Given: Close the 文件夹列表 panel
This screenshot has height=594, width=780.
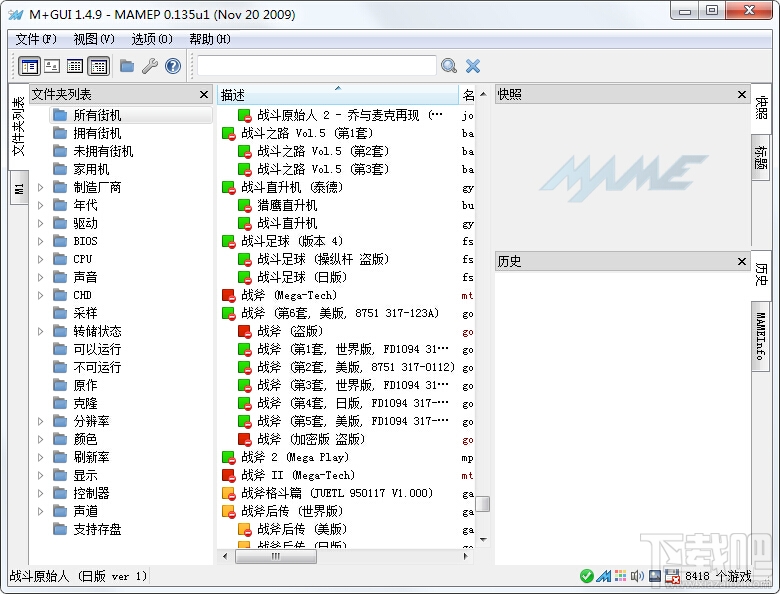Looking at the screenshot, I should click(203, 95).
